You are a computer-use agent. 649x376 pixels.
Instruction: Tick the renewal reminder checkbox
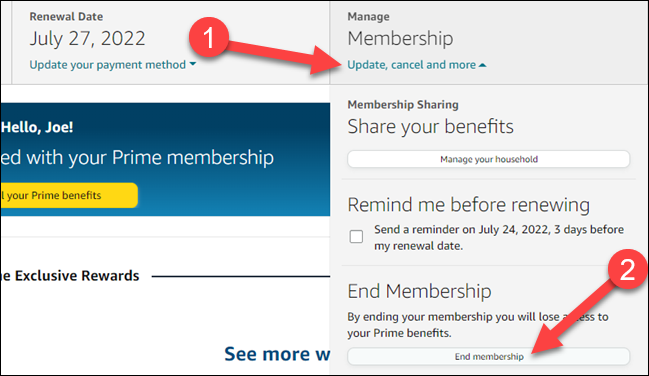pyautogui.click(x=356, y=236)
